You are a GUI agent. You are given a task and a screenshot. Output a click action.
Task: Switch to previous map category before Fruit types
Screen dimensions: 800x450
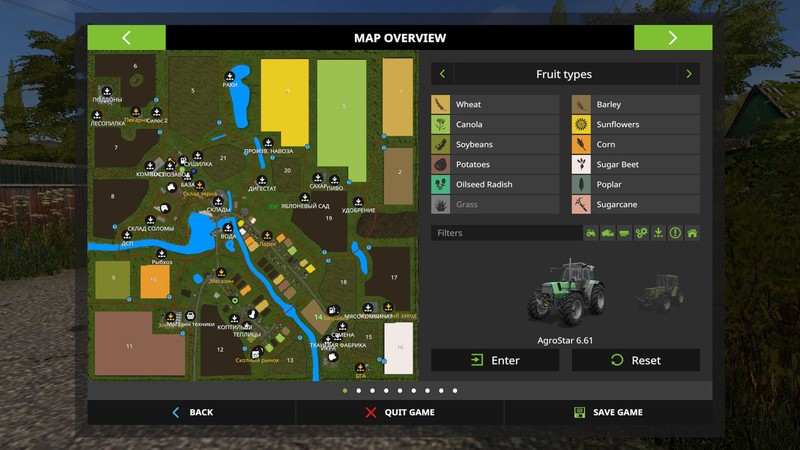click(442, 74)
